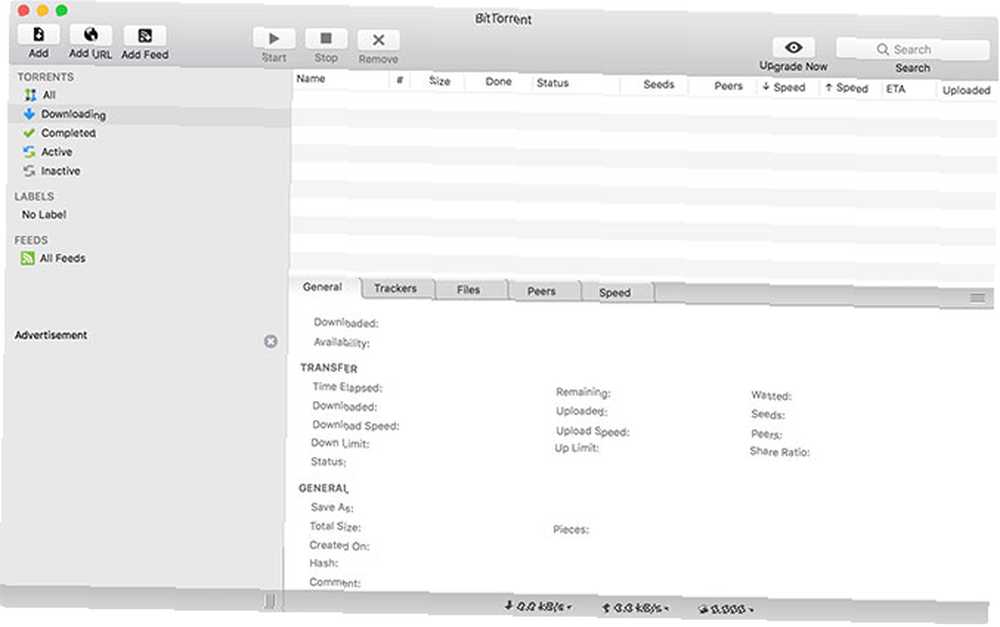This screenshot has width=1000, height=627.
Task: Click the FEEDS section header
Action: (31, 240)
